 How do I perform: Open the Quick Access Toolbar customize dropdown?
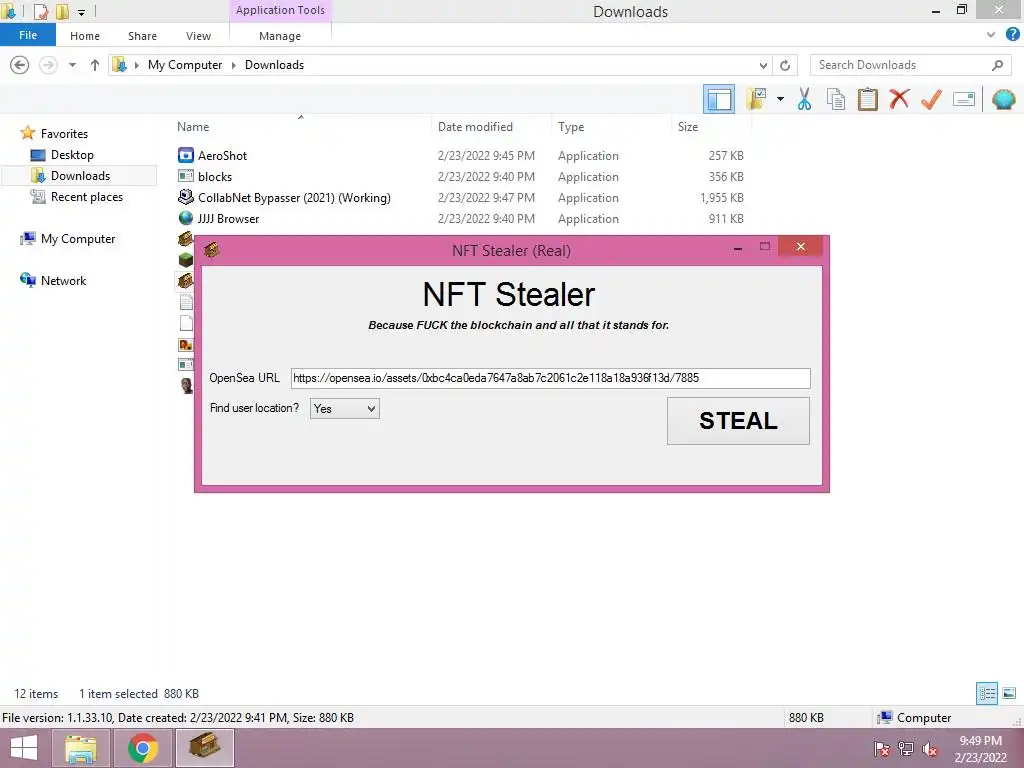coord(82,12)
